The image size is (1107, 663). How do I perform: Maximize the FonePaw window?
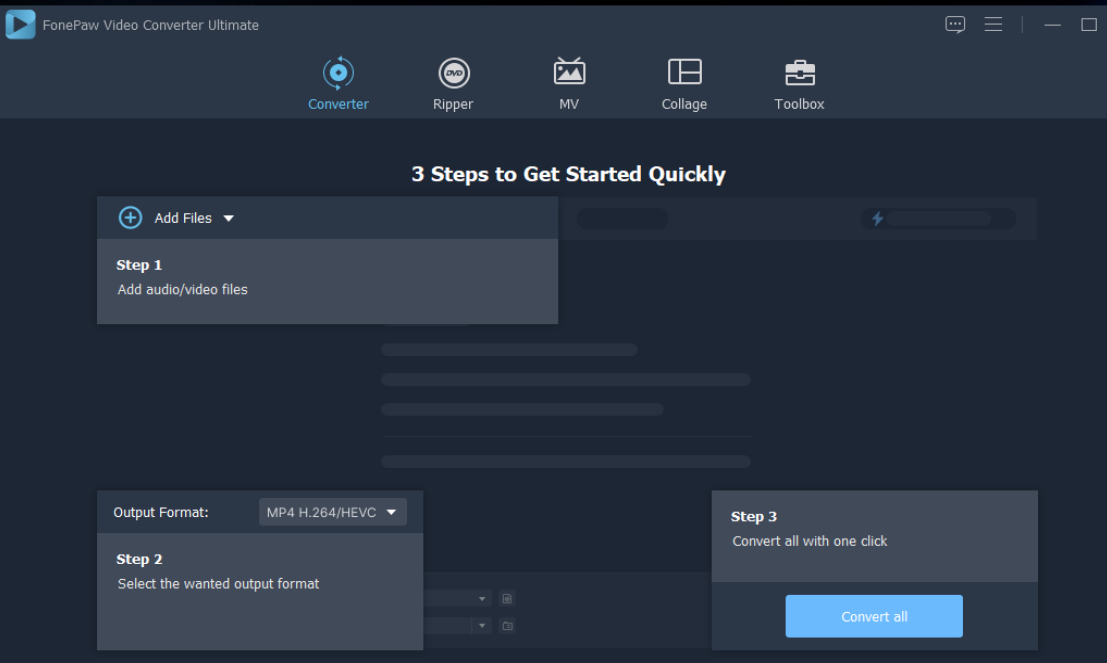[1089, 25]
